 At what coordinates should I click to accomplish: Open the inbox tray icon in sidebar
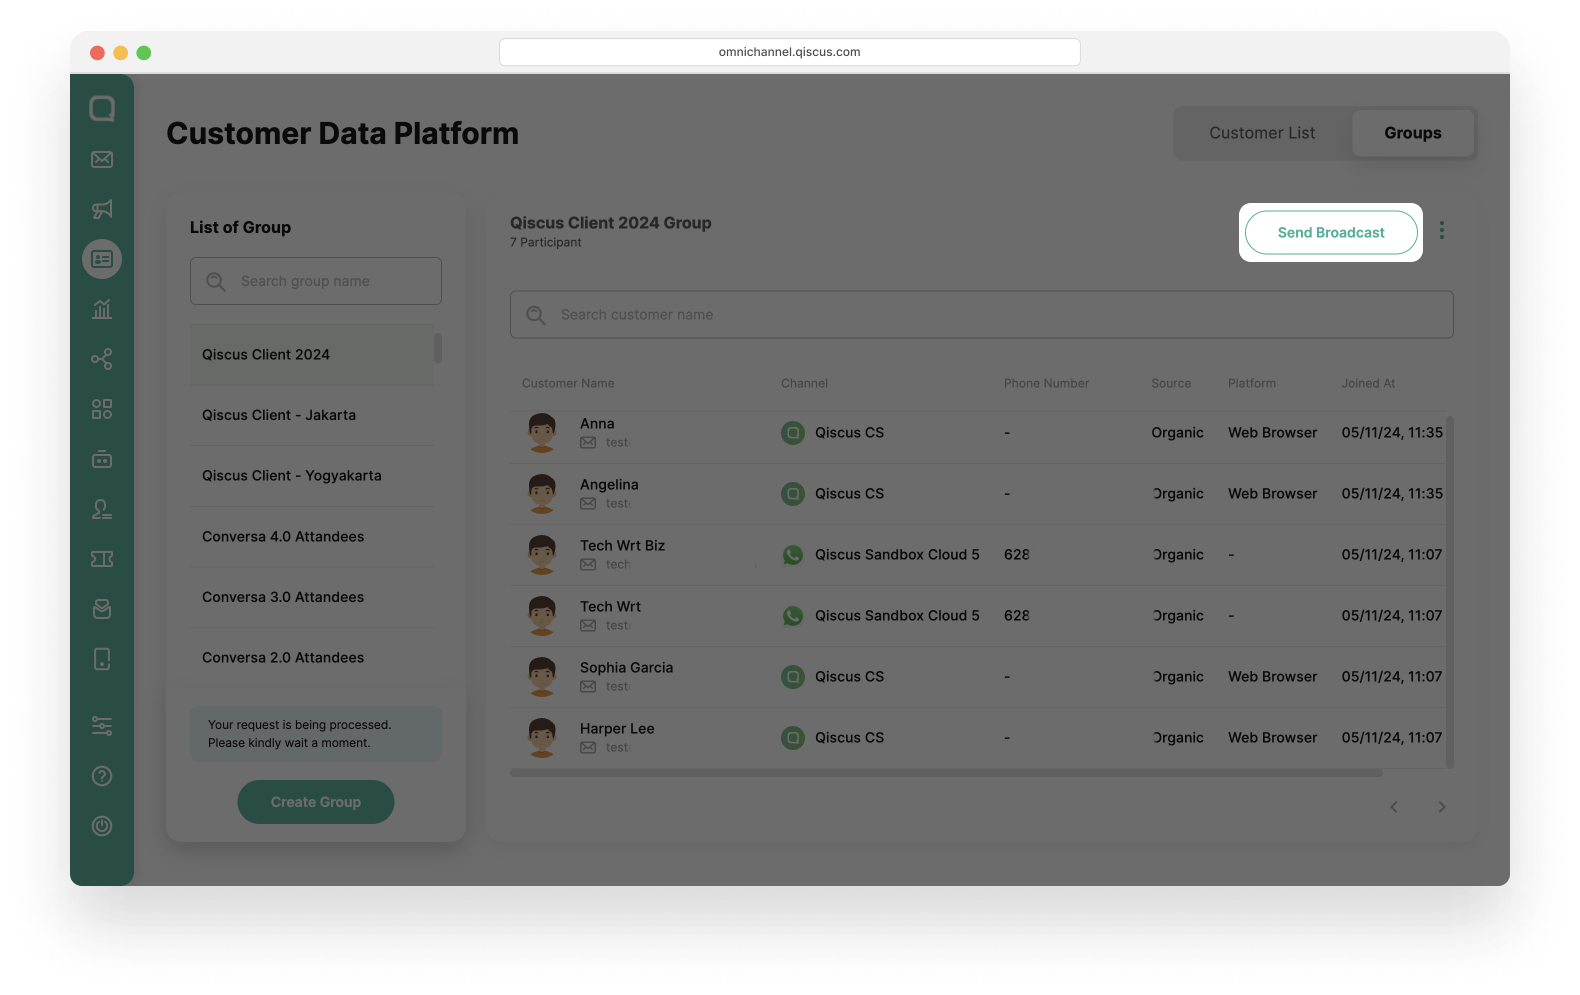[x=102, y=609]
